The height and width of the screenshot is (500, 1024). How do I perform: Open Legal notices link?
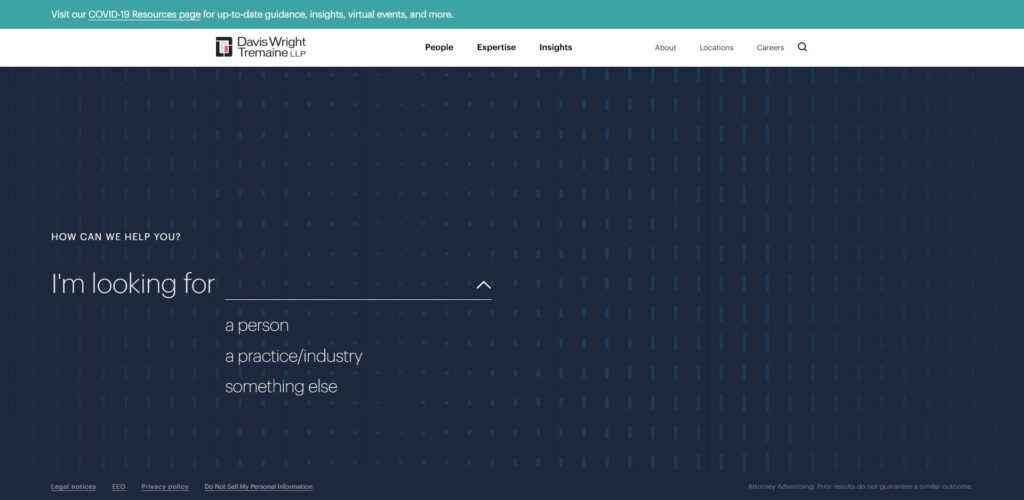pos(73,487)
